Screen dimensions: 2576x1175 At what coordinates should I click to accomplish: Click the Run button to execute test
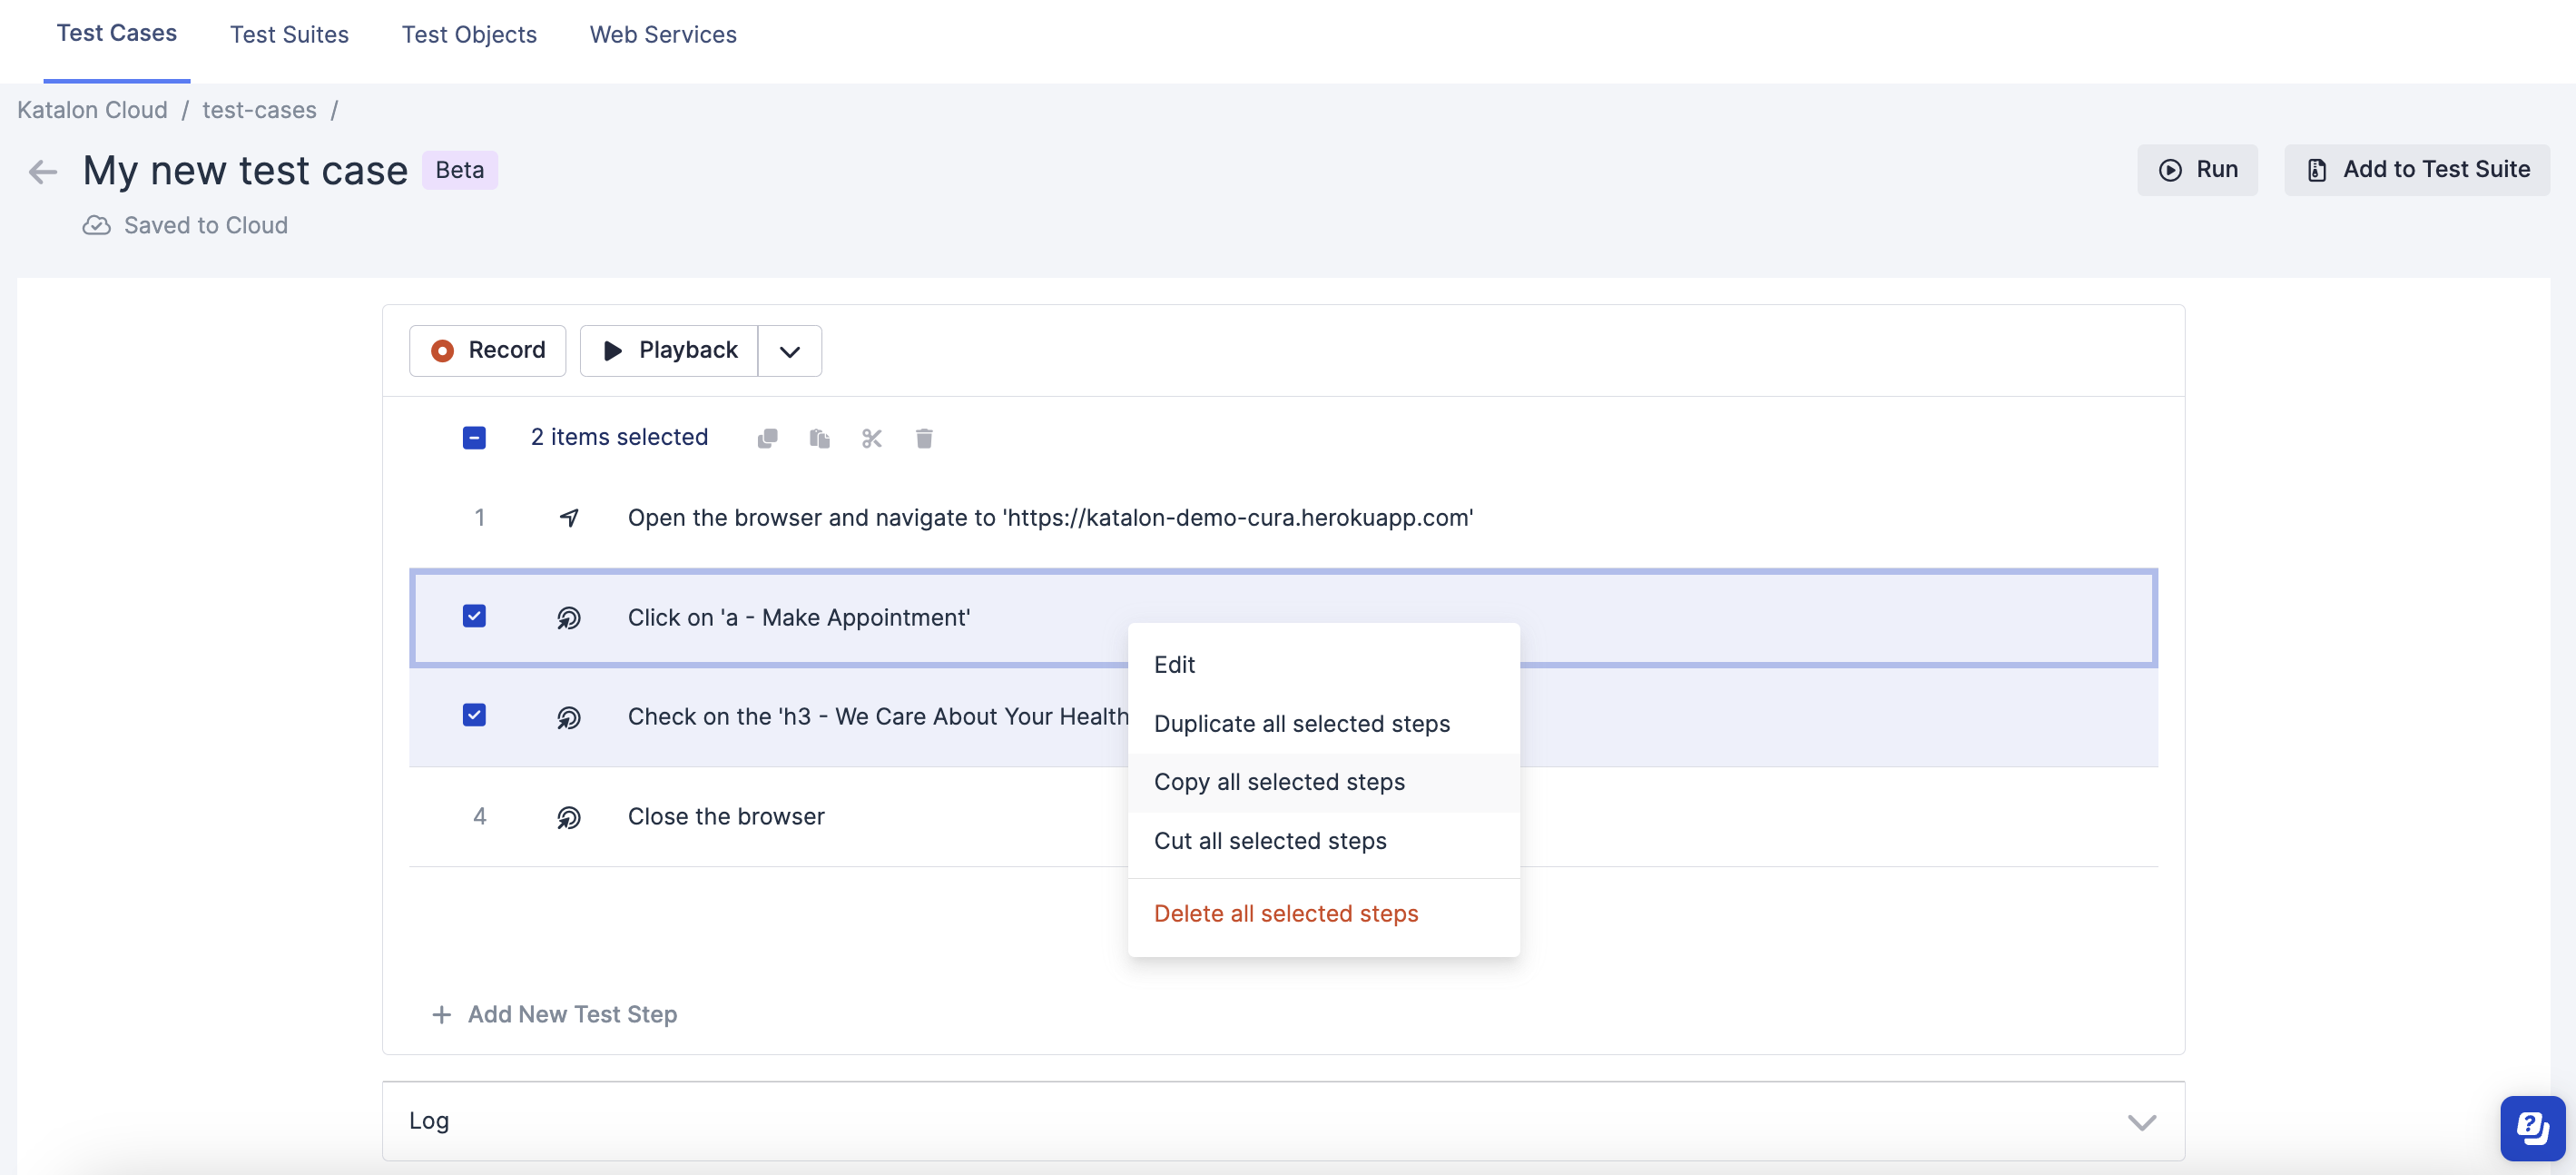[2198, 168]
